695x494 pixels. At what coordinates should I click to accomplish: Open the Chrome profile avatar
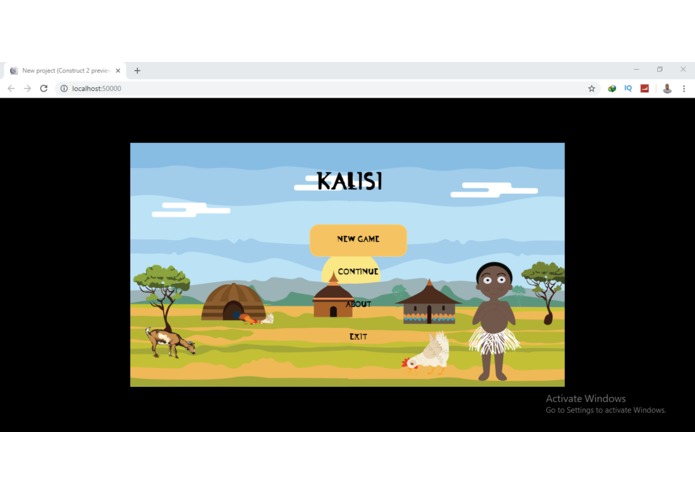coord(667,89)
